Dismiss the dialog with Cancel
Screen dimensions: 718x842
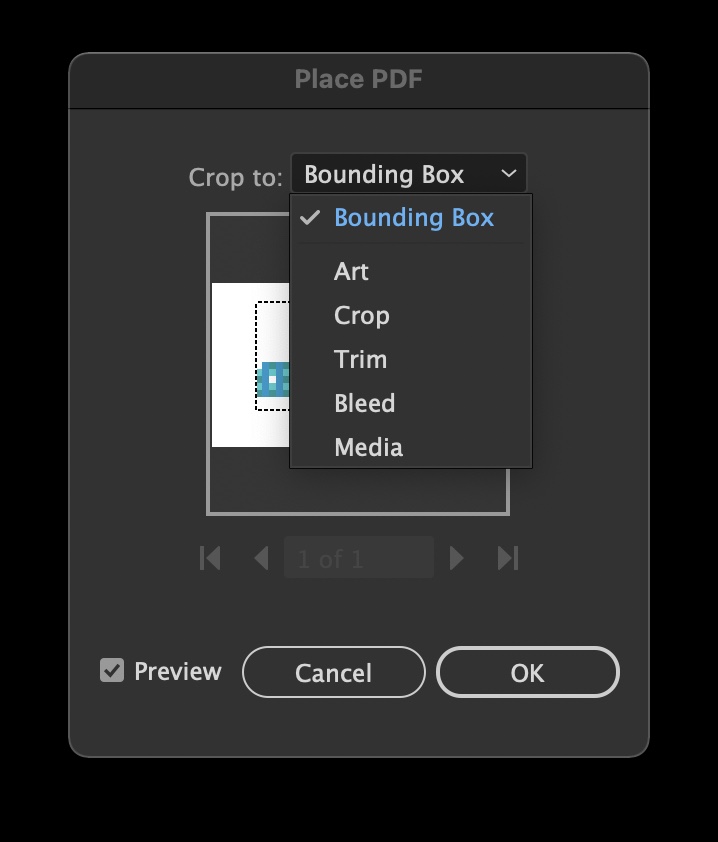pos(333,671)
